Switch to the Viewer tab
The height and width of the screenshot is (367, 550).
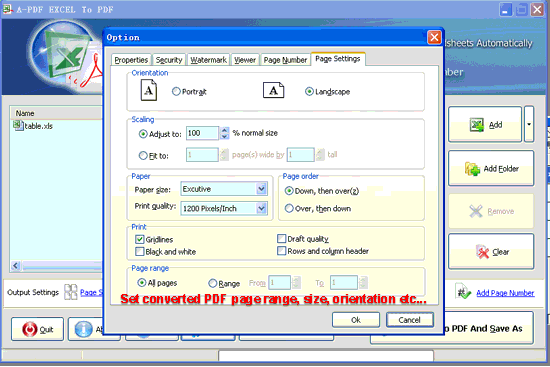tap(245, 60)
